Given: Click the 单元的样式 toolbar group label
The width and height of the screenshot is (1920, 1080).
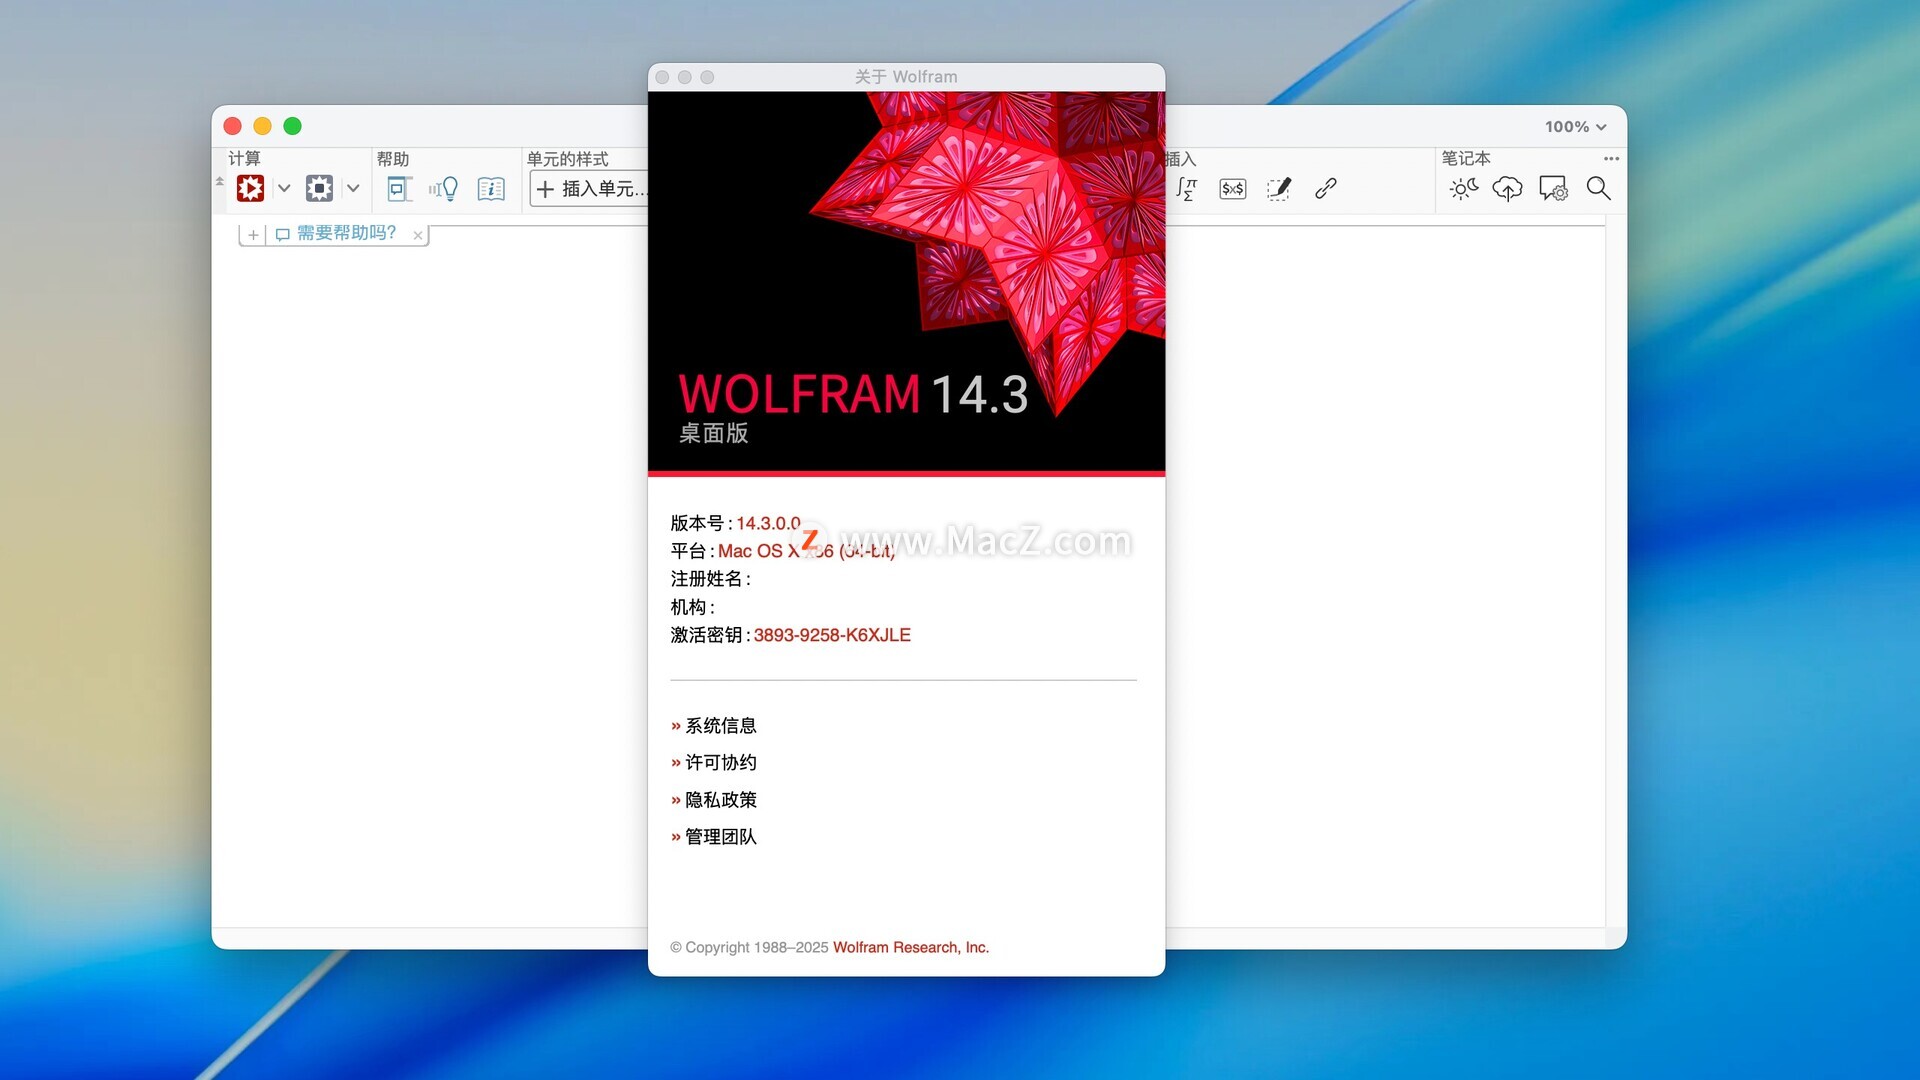Looking at the screenshot, I should pos(567,159).
